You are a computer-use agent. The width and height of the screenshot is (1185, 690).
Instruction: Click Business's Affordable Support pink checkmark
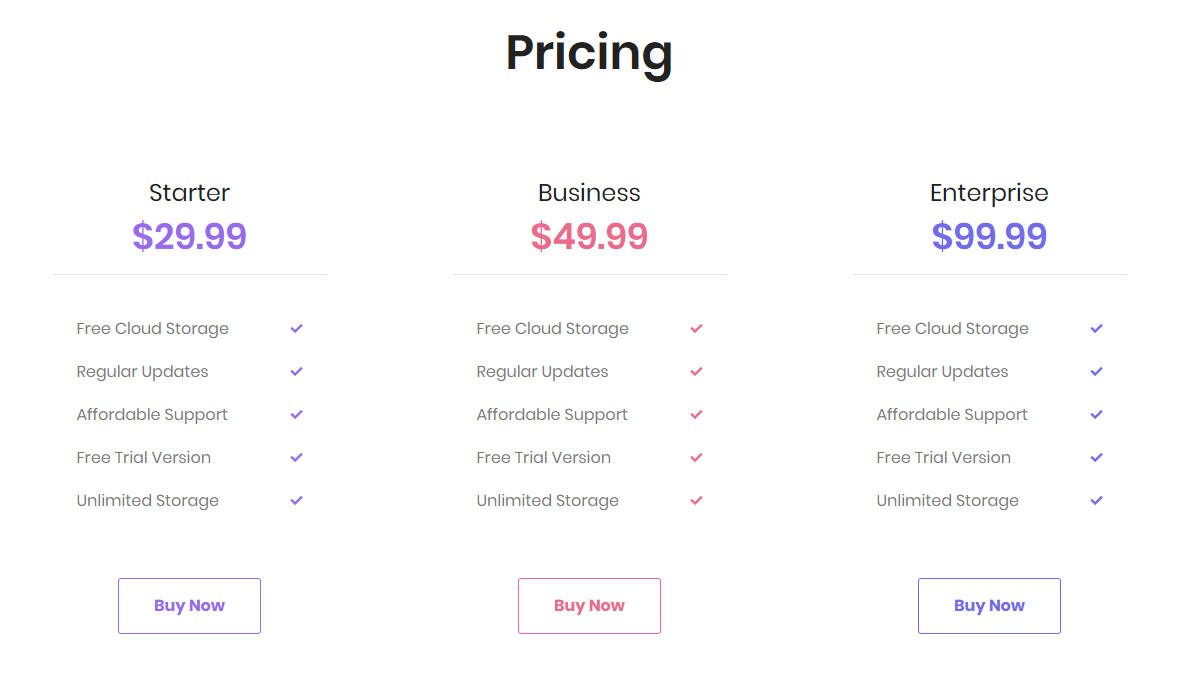click(x=696, y=414)
